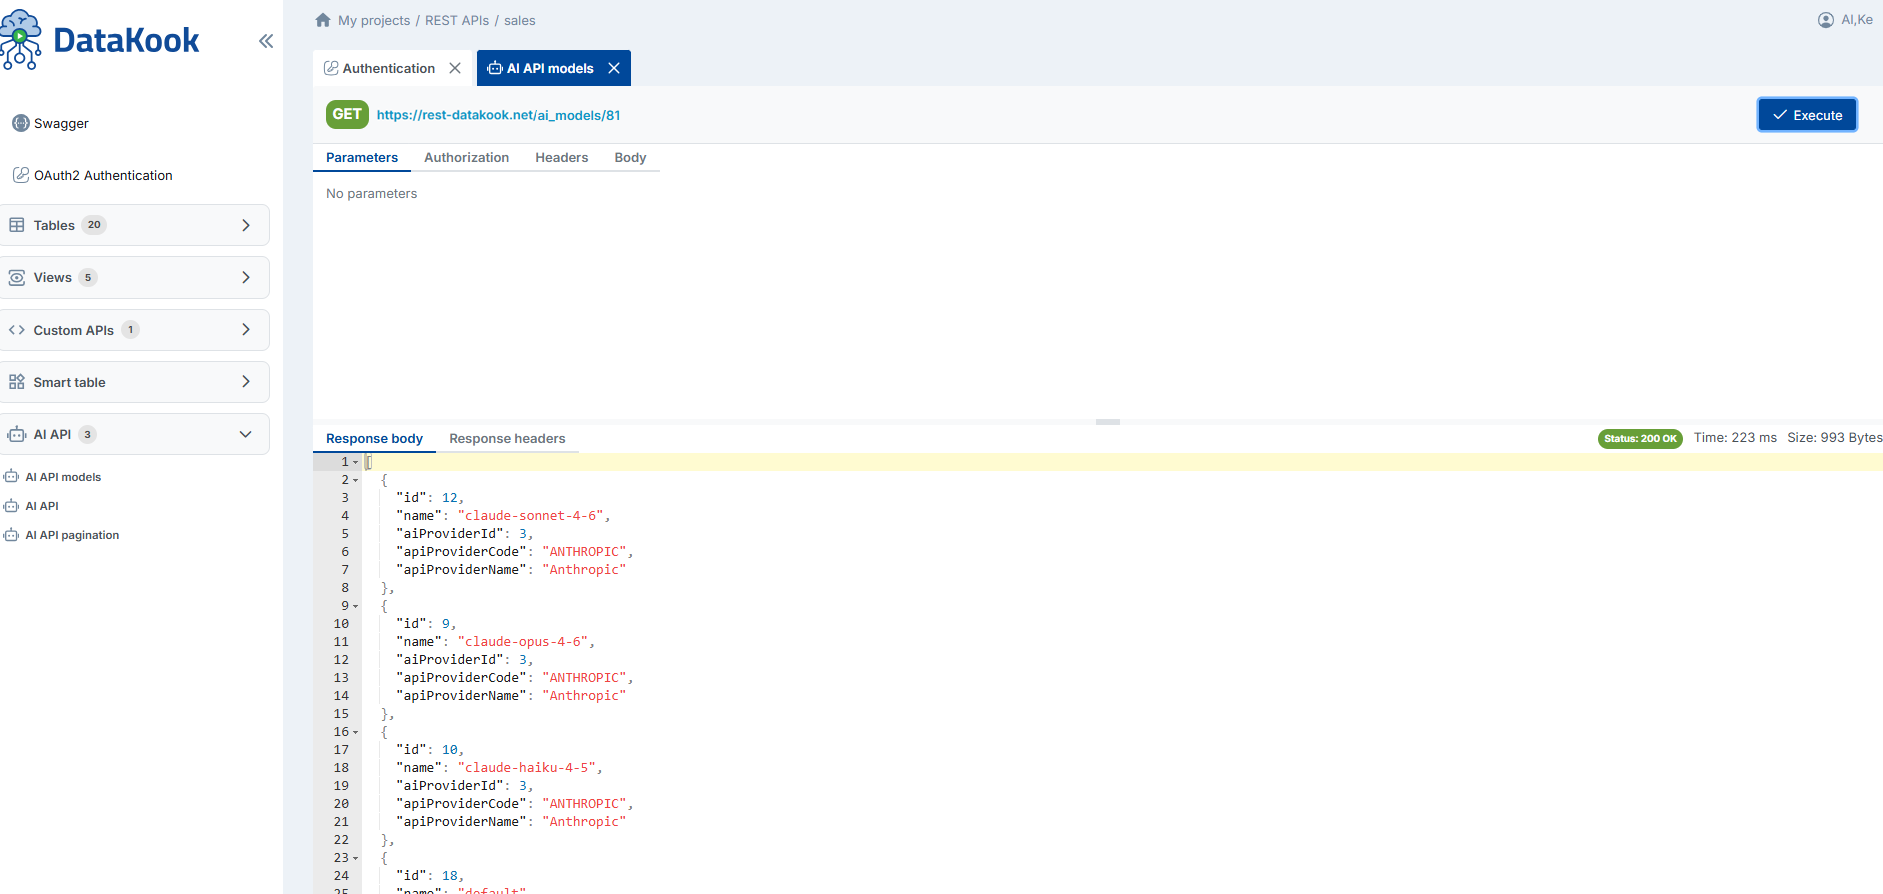Fold JSON object at line 16
The height and width of the screenshot is (894, 1883).
tap(355, 732)
